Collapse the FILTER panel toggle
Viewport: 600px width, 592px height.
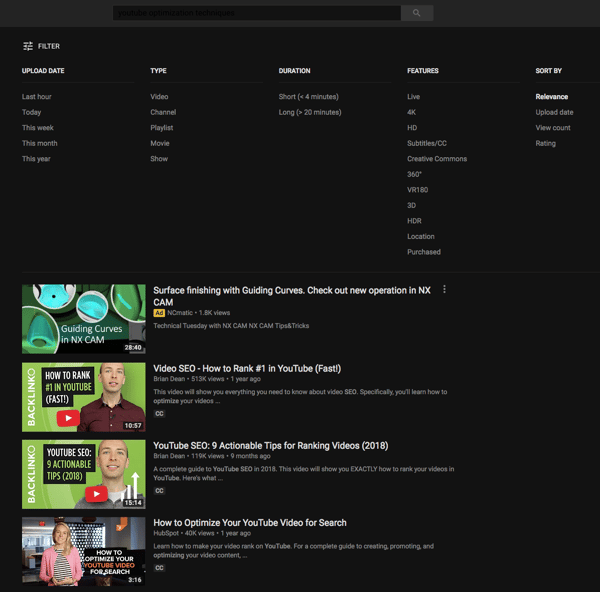[41, 46]
